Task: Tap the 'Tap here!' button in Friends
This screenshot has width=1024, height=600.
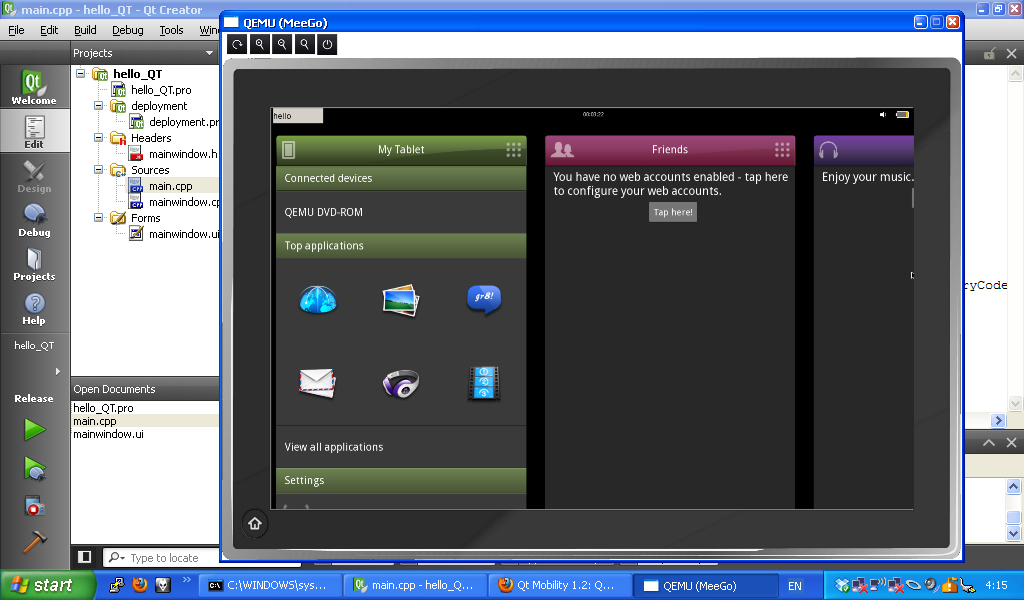Action: click(673, 212)
